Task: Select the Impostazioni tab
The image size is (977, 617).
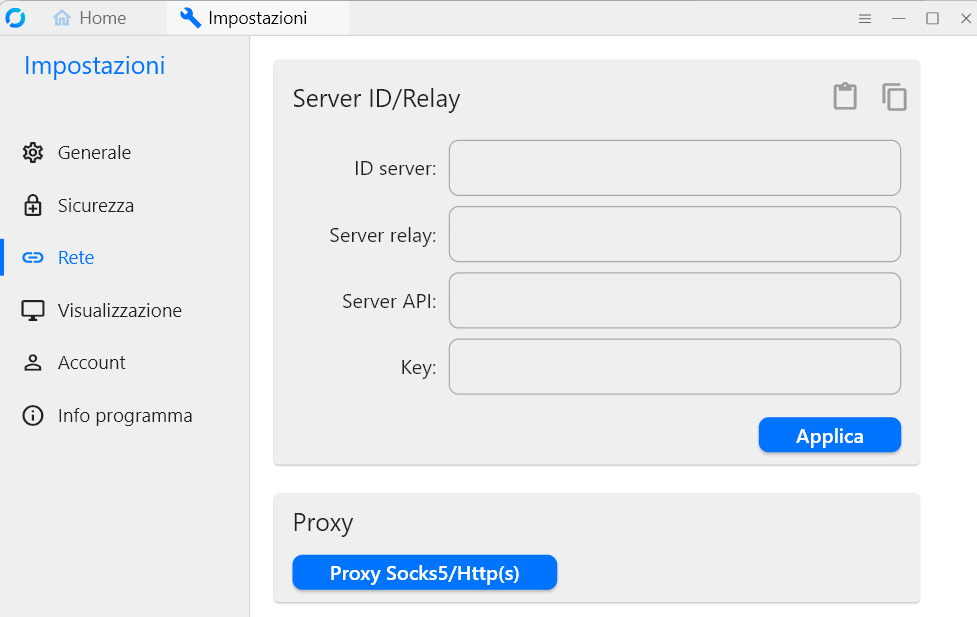Action: tap(257, 18)
